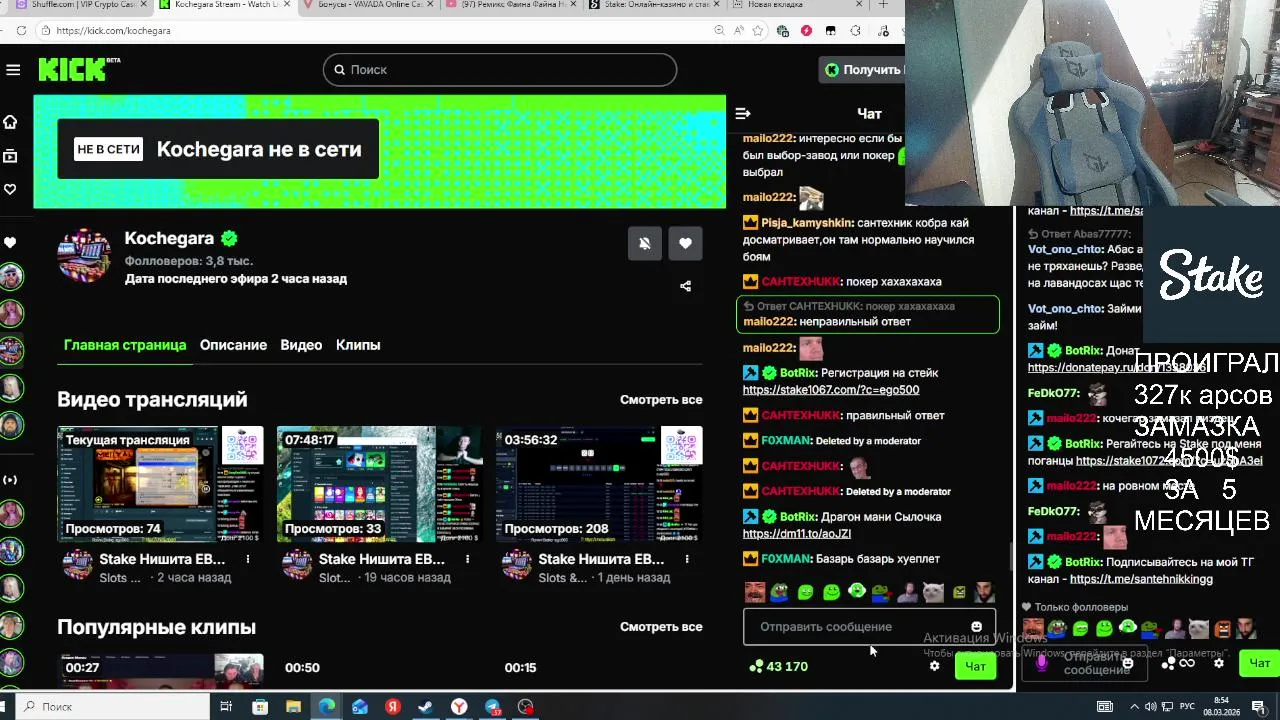The image size is (1280, 720).
Task: Open the 03:56:32 video thumbnail
Action: 599,484
